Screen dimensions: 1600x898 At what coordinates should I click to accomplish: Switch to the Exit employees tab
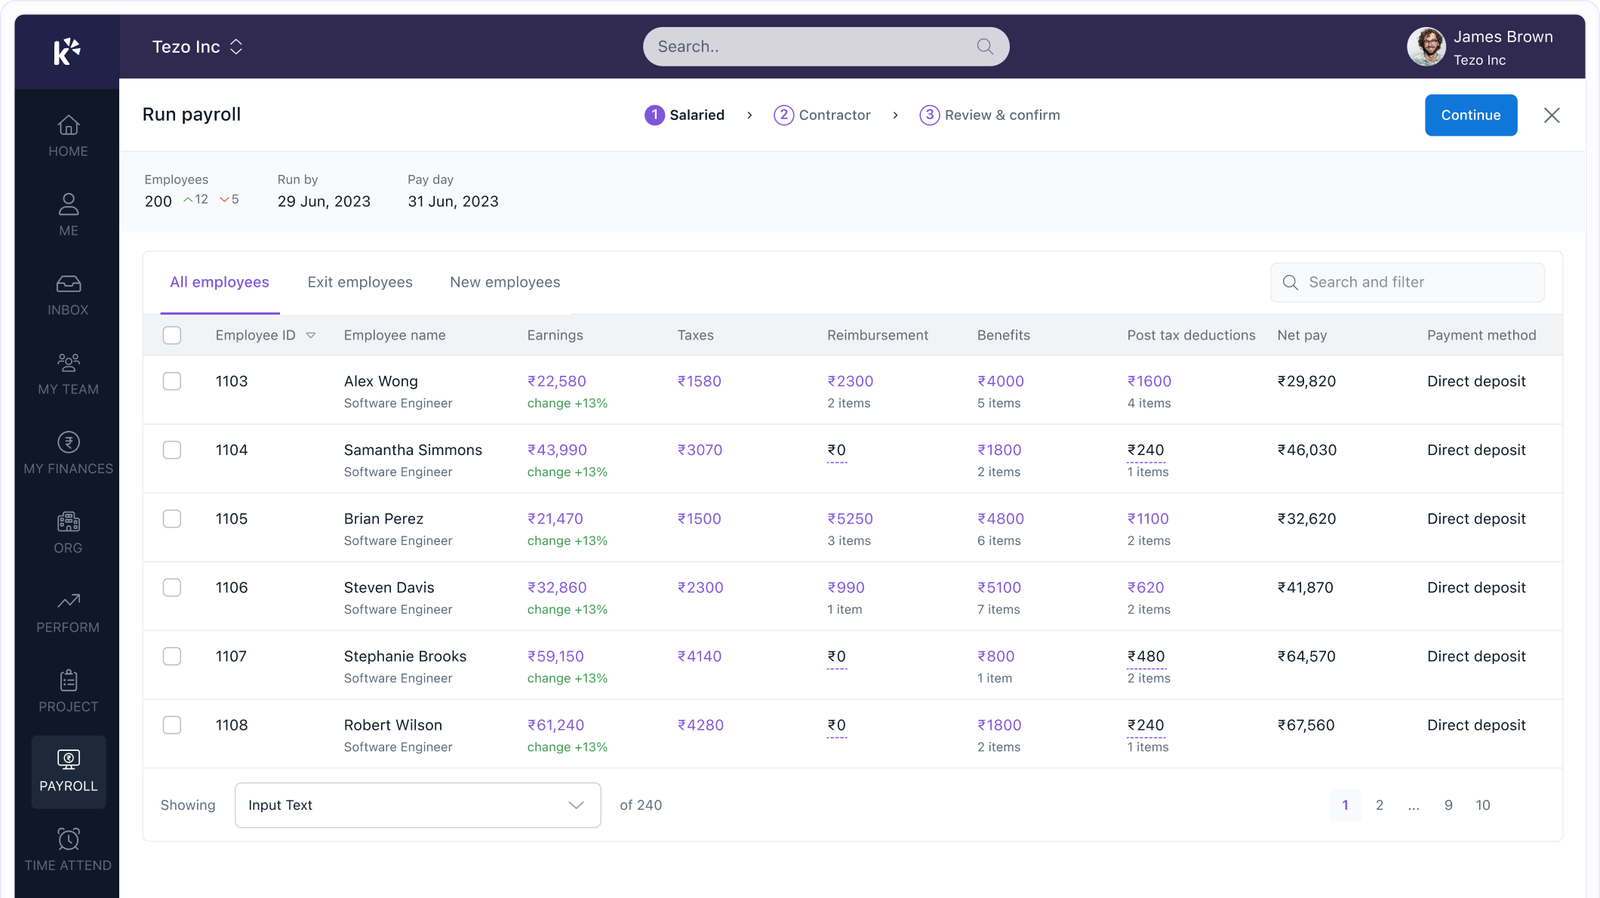pyautogui.click(x=360, y=282)
